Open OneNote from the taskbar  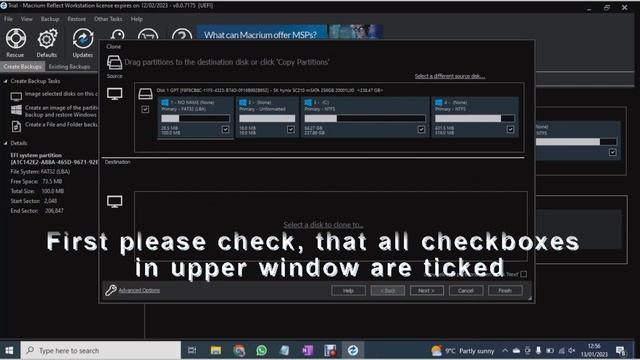pos(307,350)
